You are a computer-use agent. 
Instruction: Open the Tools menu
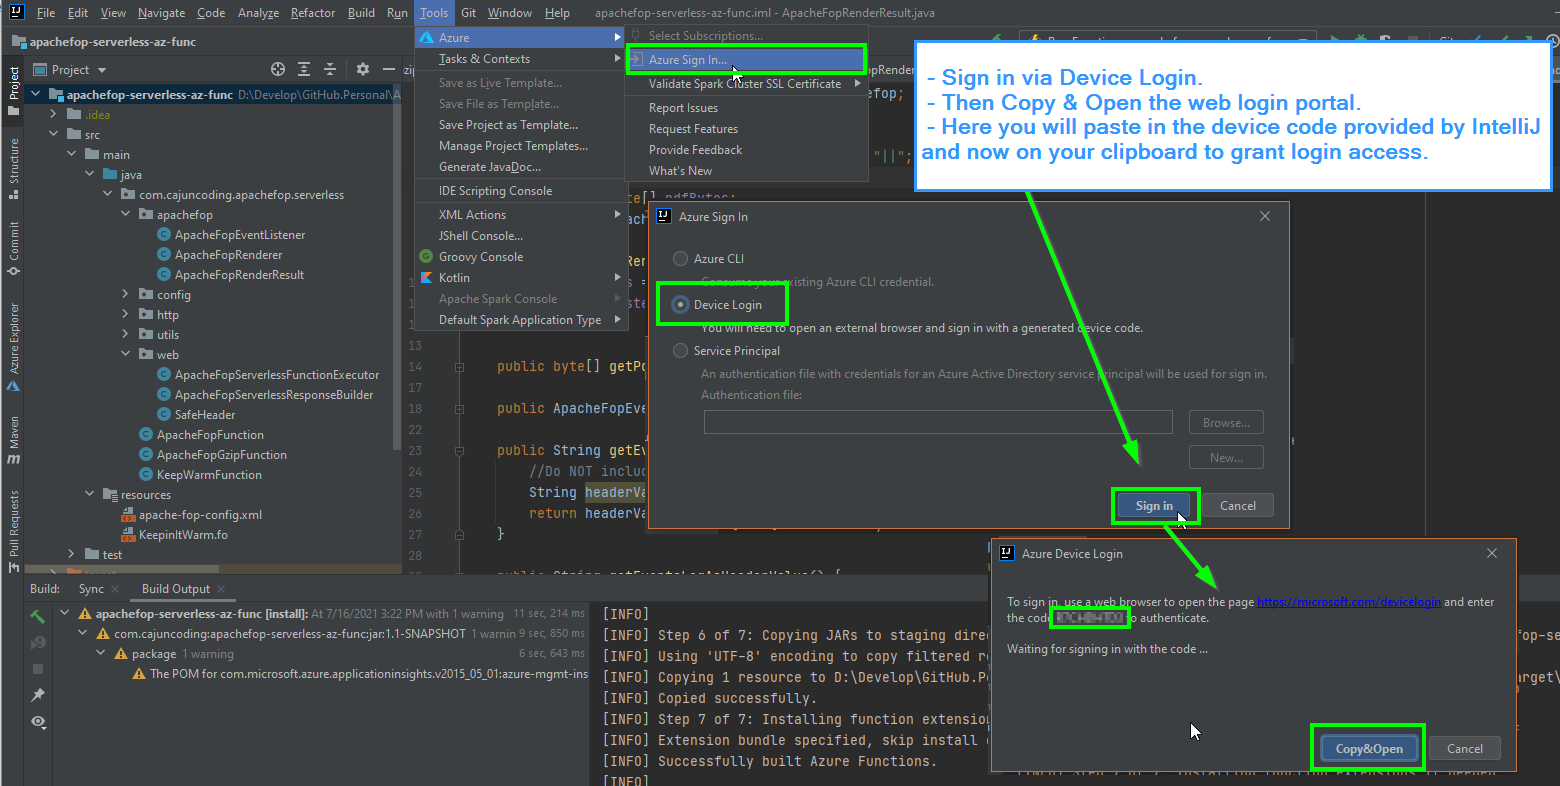click(x=434, y=13)
